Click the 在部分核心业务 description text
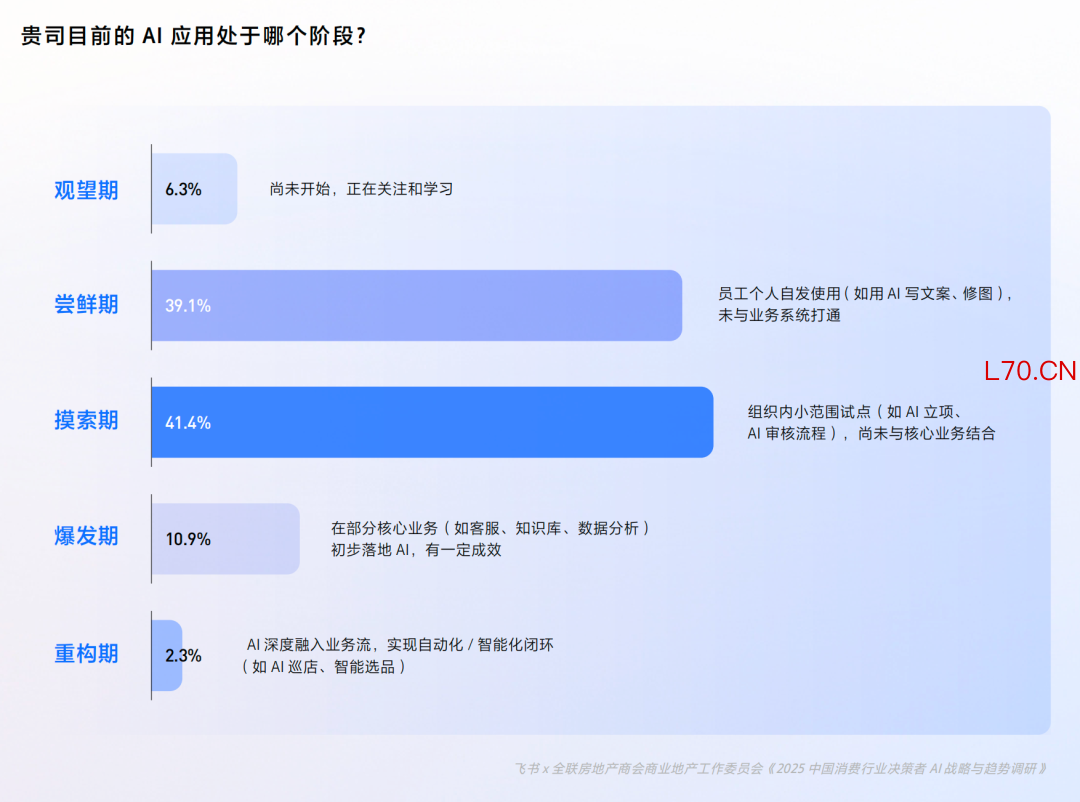The image size is (1080, 802). point(490,528)
